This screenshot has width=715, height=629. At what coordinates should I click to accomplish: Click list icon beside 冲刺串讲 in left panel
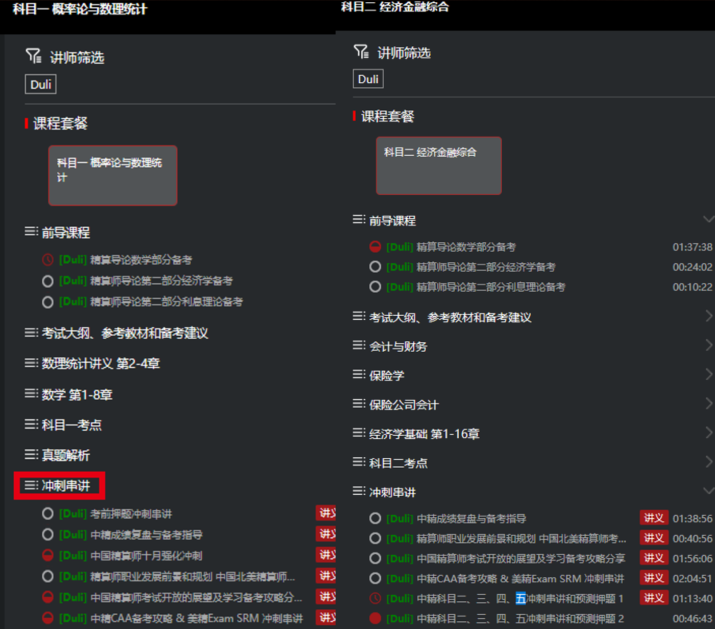click(31, 486)
